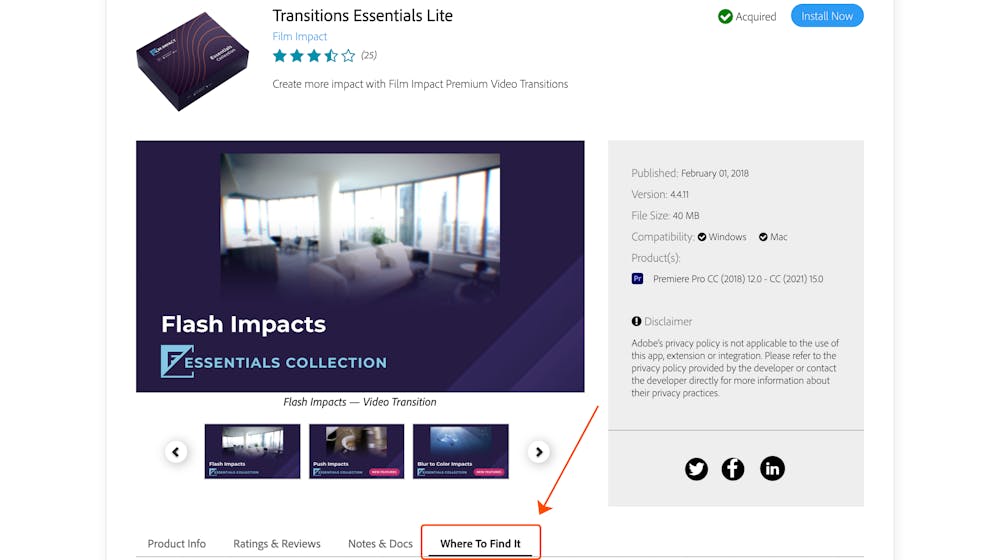Click the Flash Impacts main preview image
The image size is (1000, 560).
pyautogui.click(x=360, y=266)
